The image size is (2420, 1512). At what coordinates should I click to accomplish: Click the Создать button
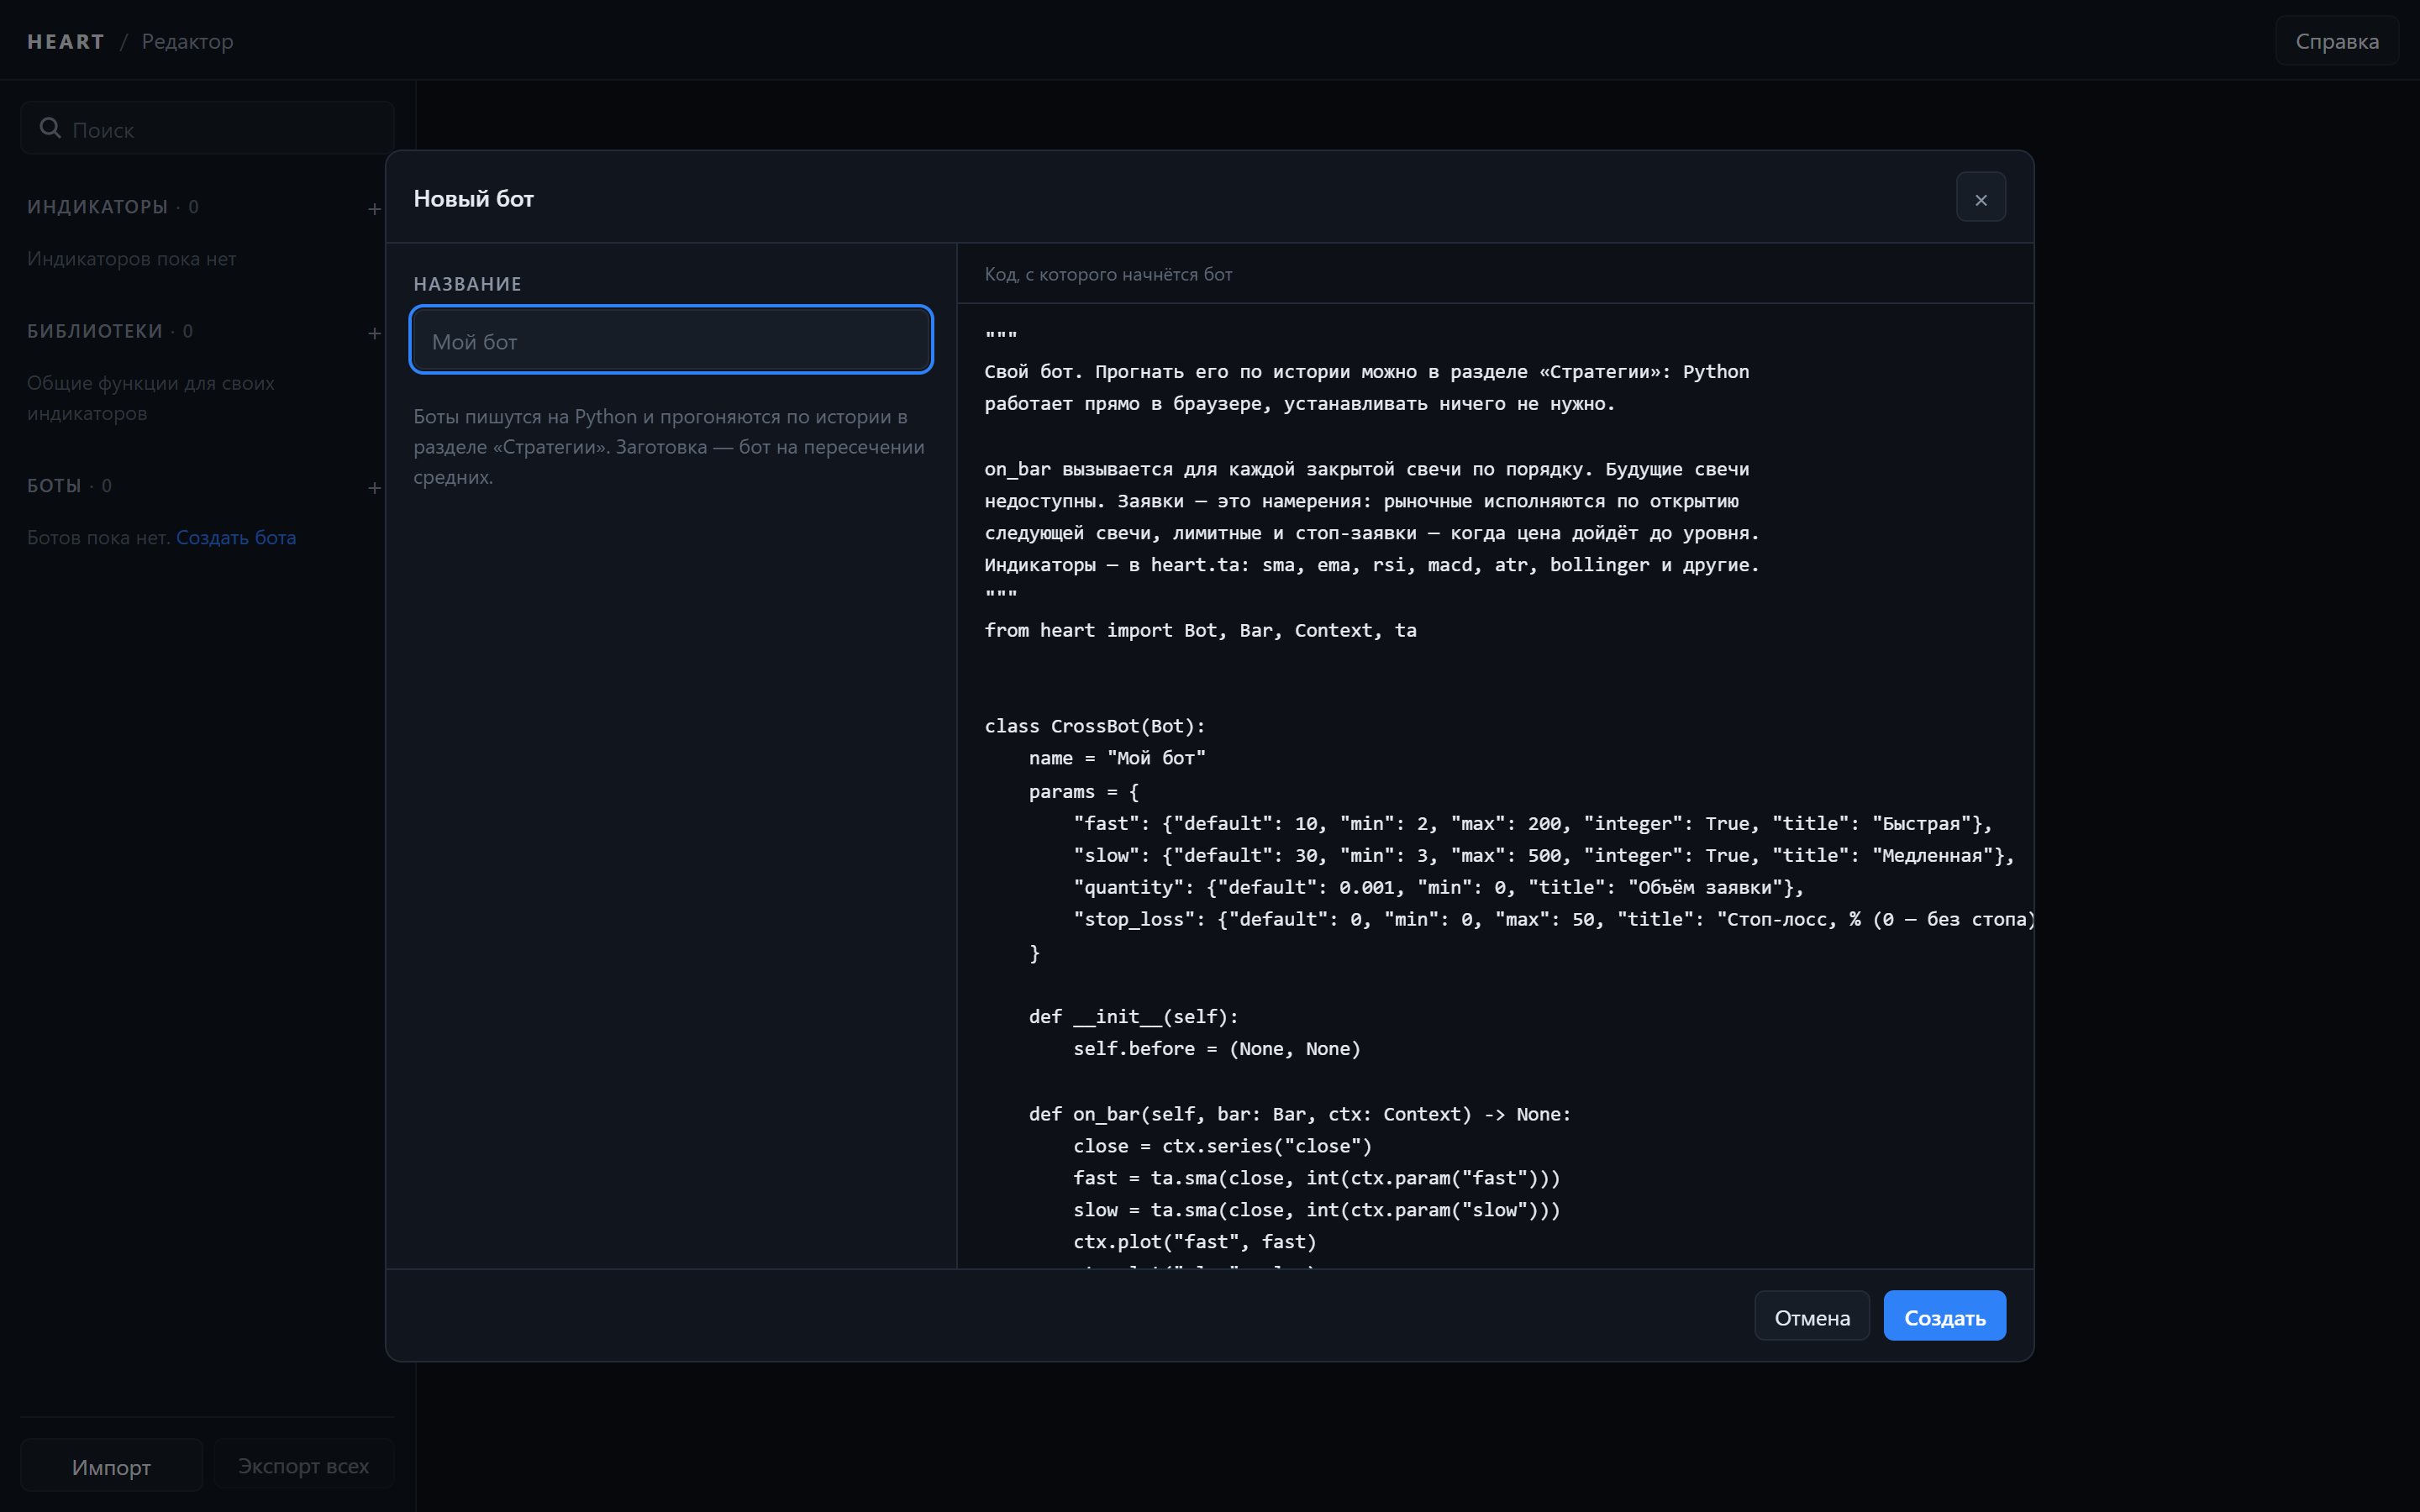(1944, 1317)
